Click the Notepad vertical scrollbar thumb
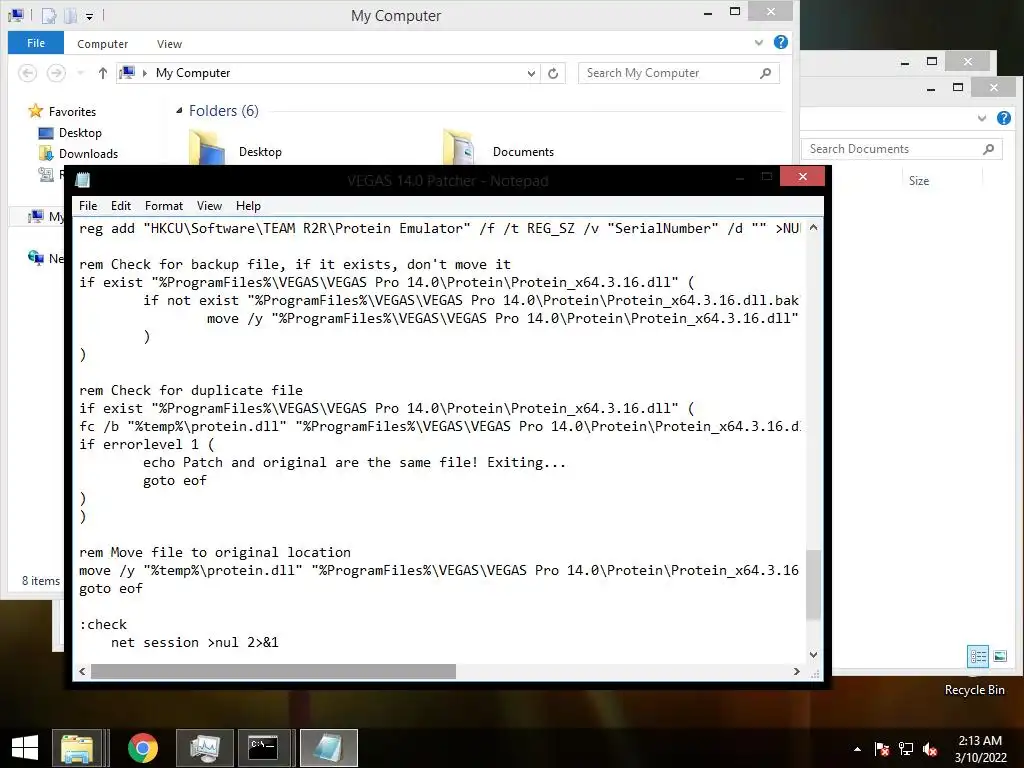This screenshot has width=1024, height=768. click(813, 584)
